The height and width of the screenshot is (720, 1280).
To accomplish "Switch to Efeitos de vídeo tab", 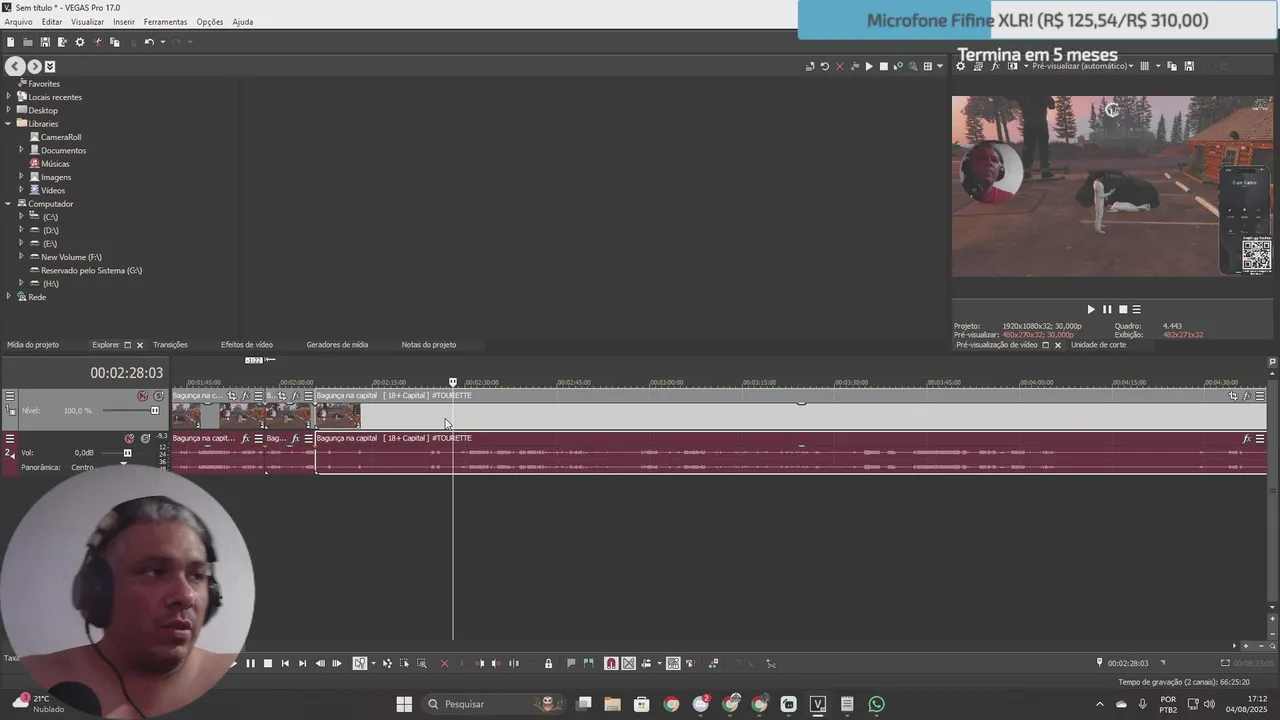I will [246, 345].
